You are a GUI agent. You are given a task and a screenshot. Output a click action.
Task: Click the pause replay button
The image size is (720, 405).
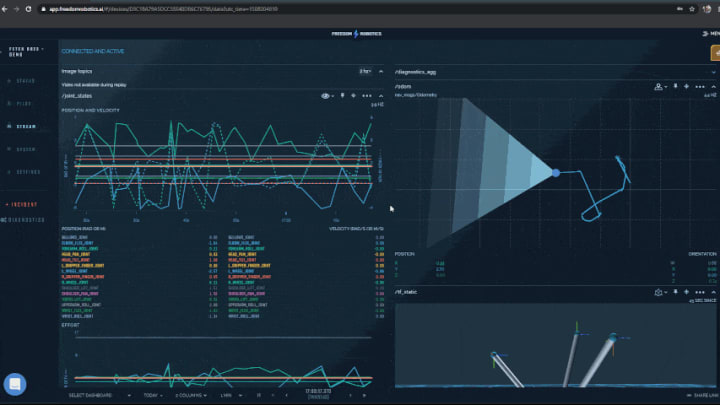click(259, 395)
